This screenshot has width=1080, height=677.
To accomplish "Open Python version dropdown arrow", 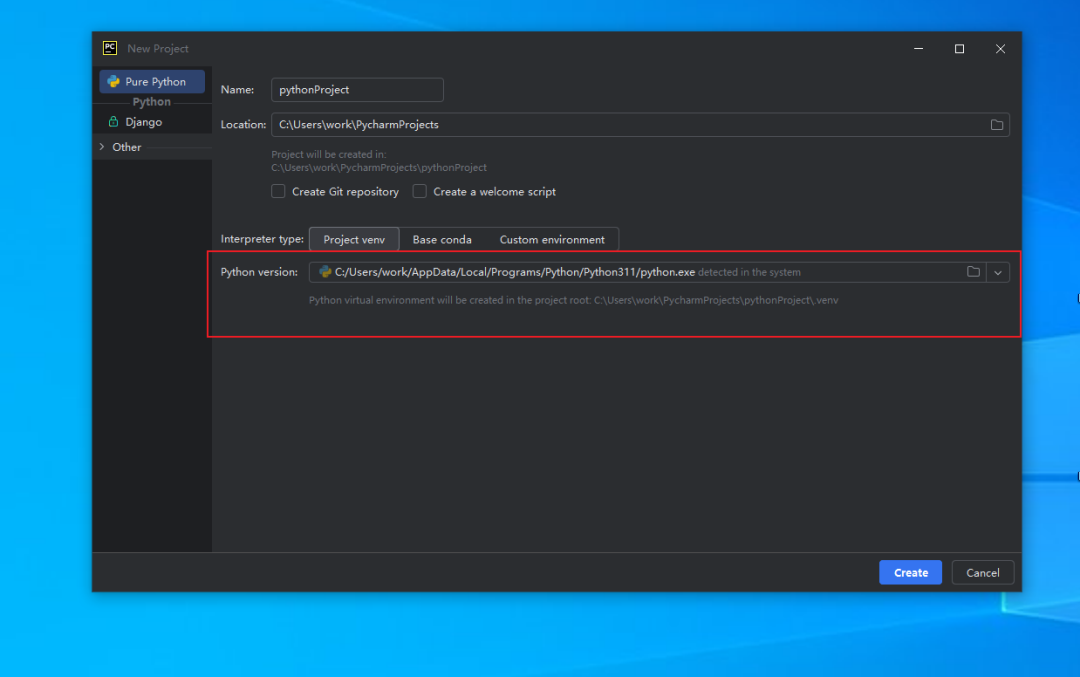I will click(997, 273).
